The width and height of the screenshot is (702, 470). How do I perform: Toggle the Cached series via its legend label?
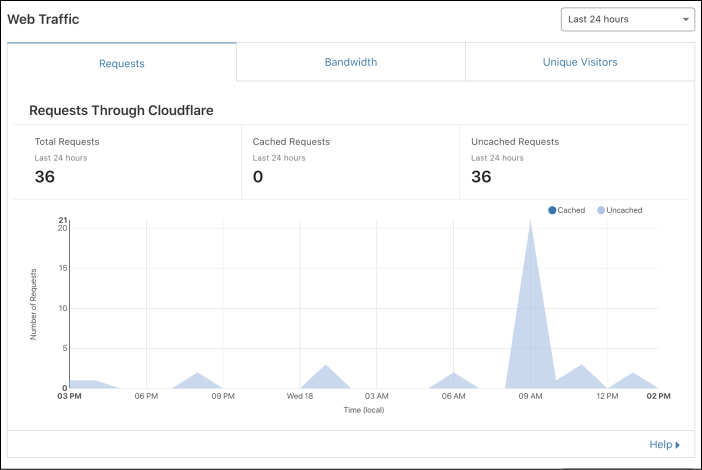pyautogui.click(x=571, y=210)
